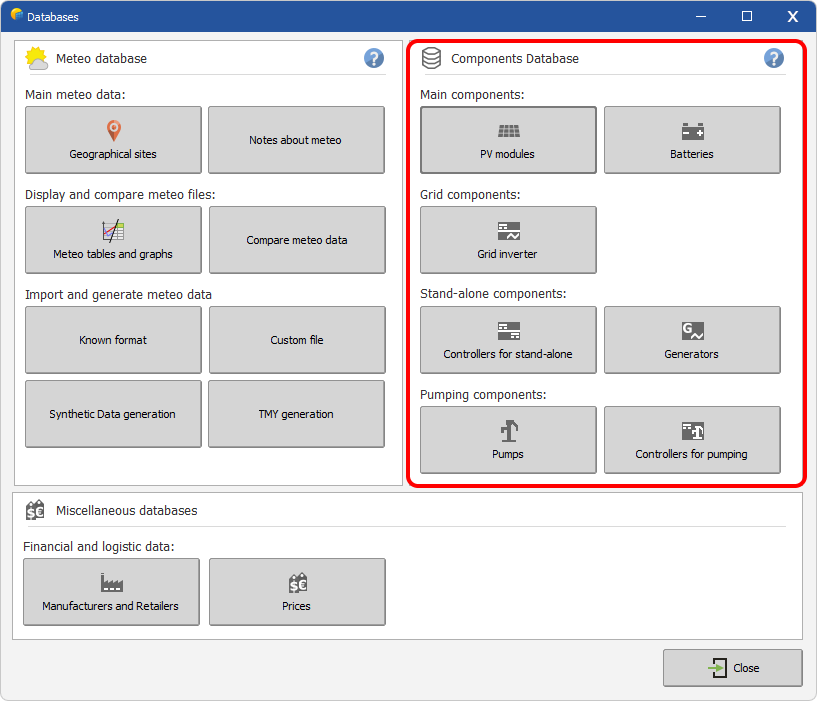Click 'Financial and logistic data:' label
The image size is (817, 701).
pos(98,547)
